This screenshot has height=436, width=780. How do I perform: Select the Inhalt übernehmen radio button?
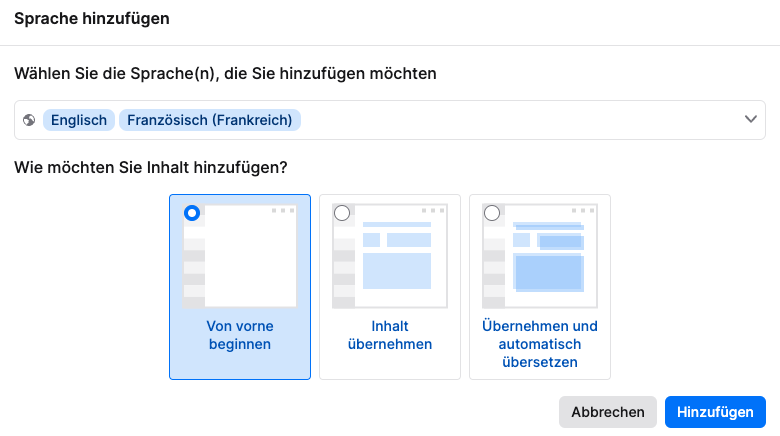click(342, 213)
